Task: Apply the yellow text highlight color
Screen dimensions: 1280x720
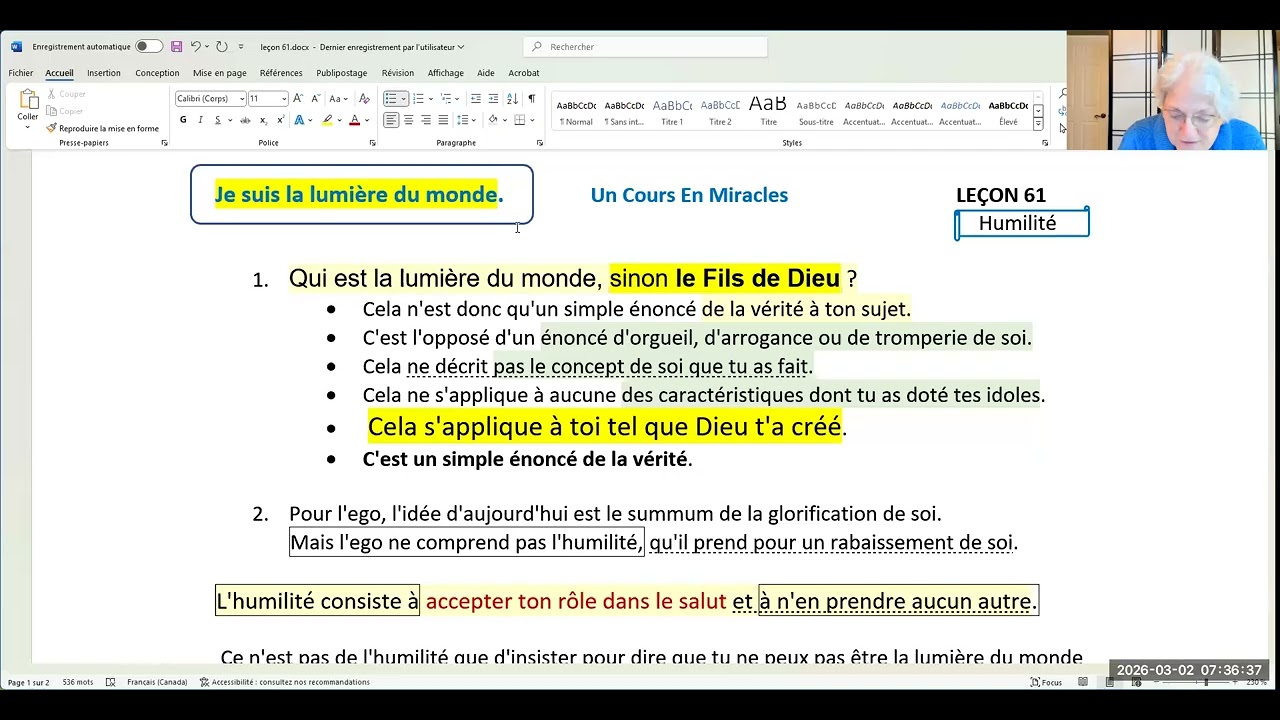Action: coord(326,120)
